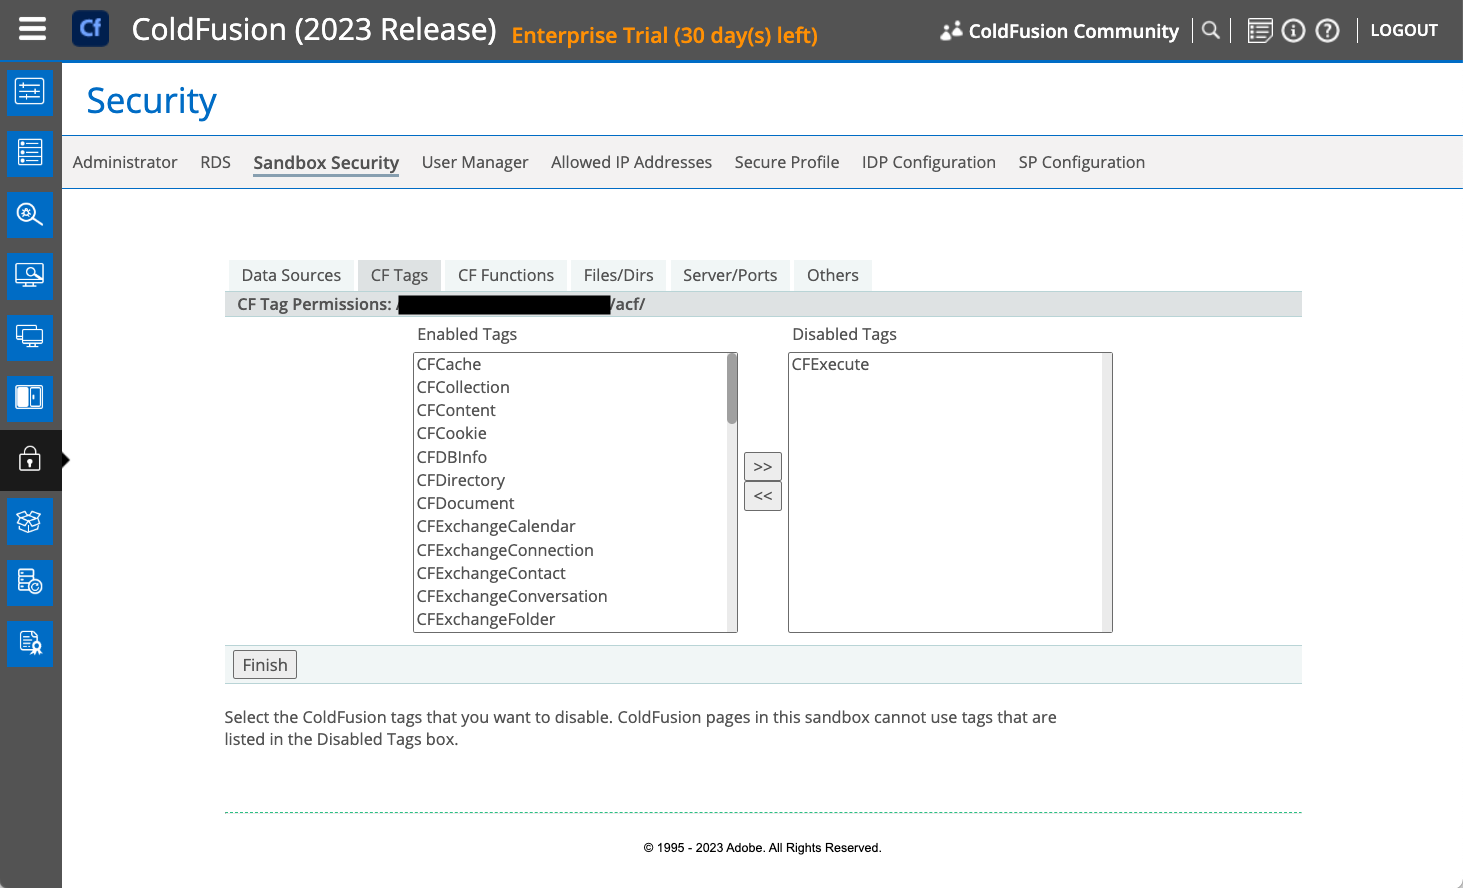Click the ColdFusion Cf logo
Viewport: 1463px width, 888px height.
click(90, 28)
